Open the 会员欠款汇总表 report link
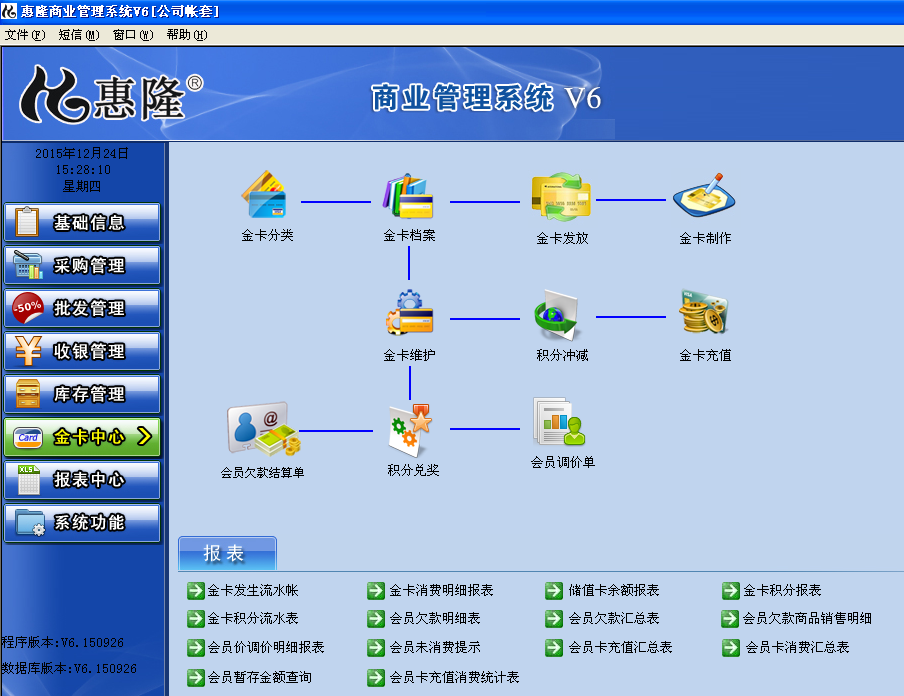The image size is (904, 696). pos(613,619)
